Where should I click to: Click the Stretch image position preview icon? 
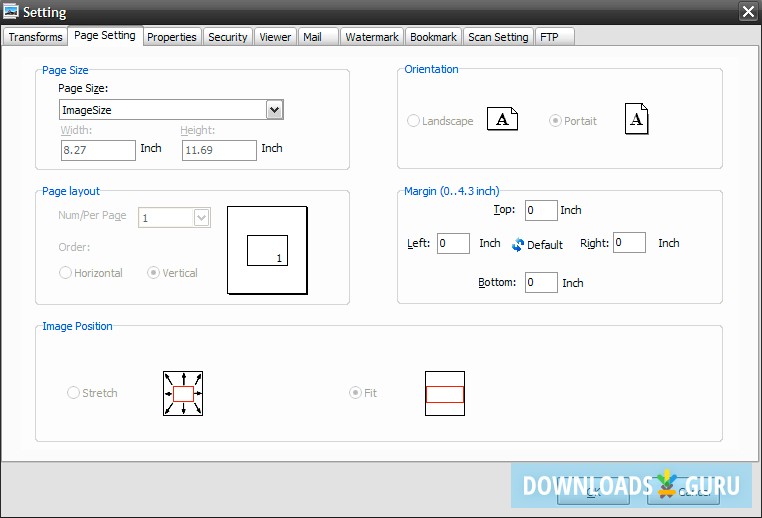[x=183, y=394]
